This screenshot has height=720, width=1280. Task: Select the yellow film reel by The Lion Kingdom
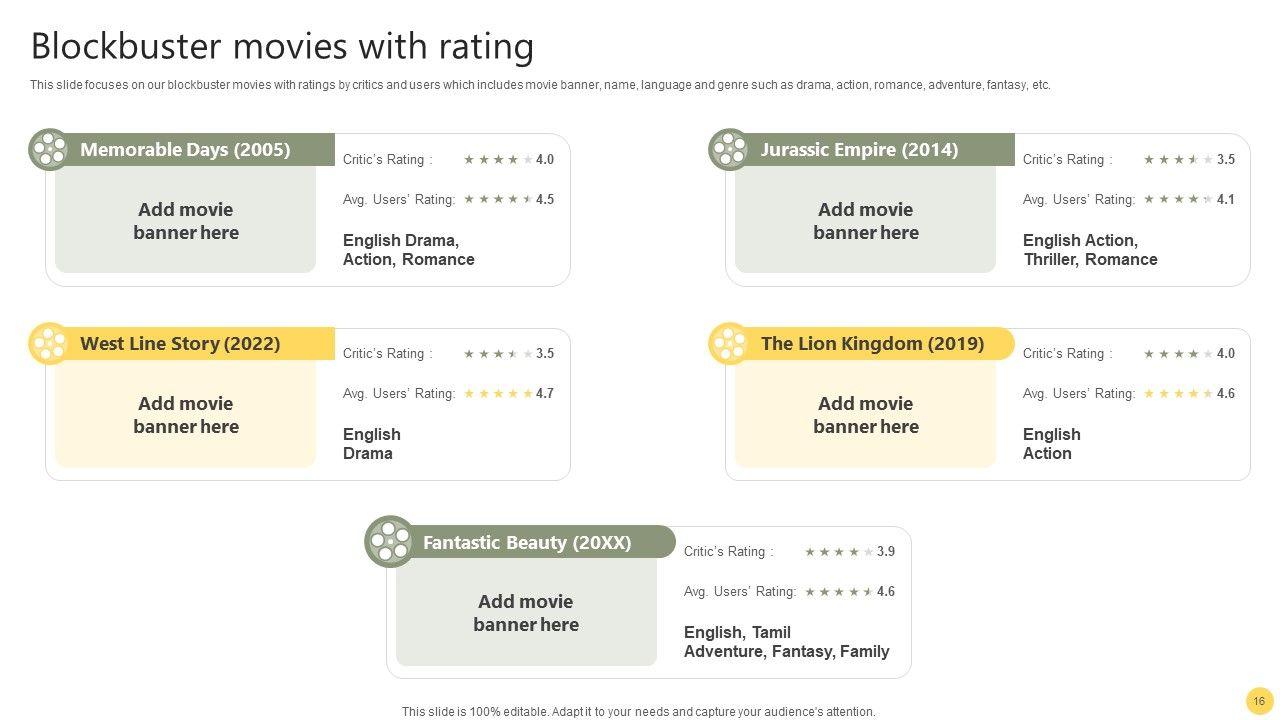click(729, 344)
